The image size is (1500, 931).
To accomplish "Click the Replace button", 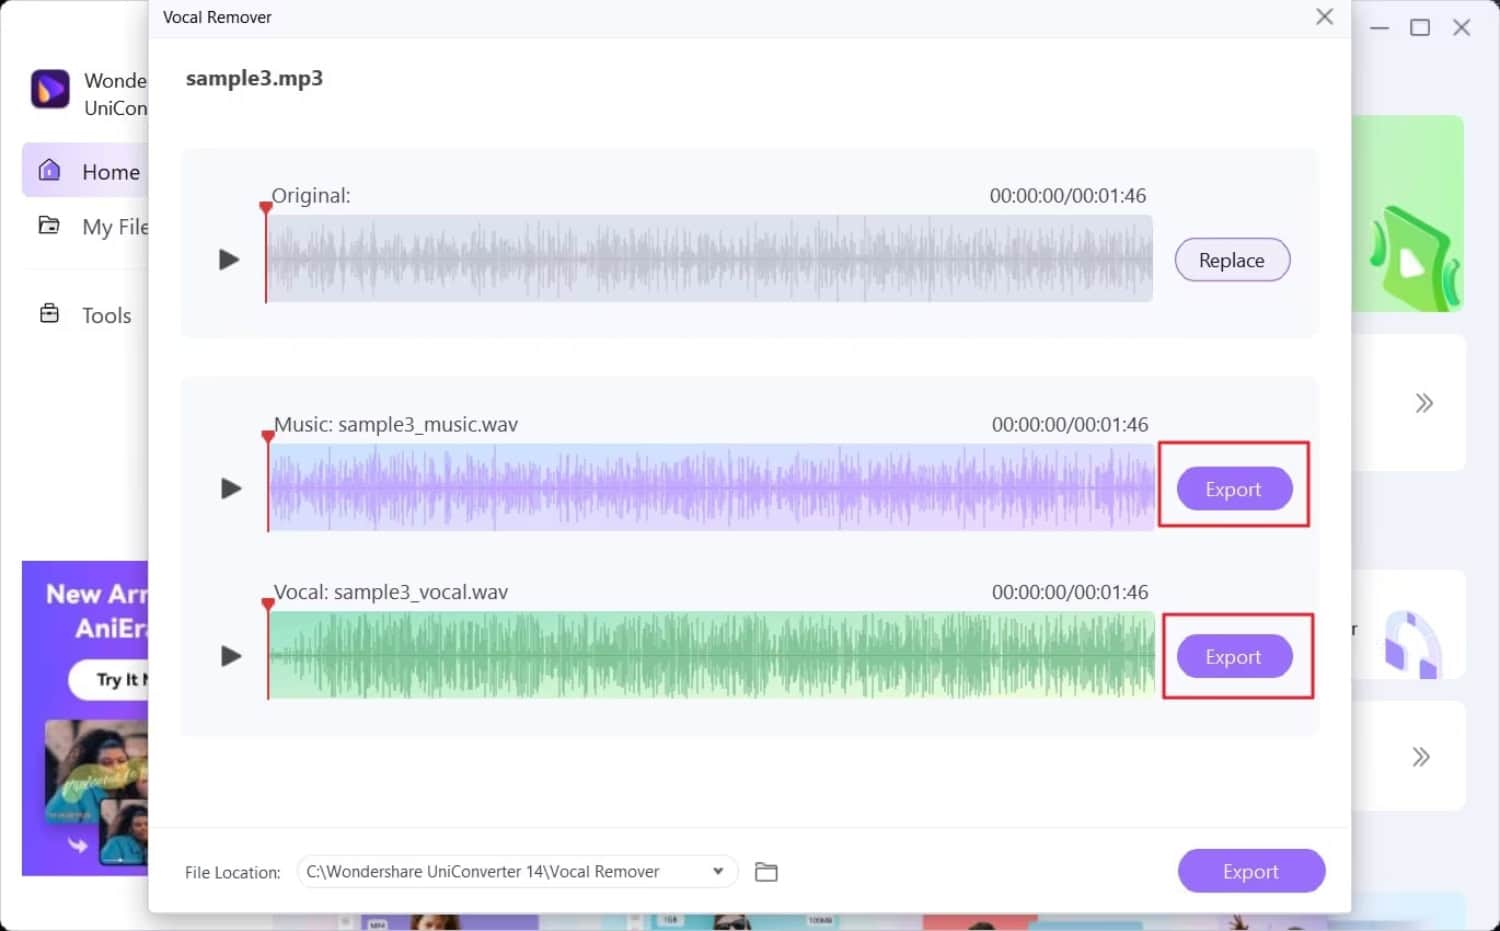I will click(1232, 260).
